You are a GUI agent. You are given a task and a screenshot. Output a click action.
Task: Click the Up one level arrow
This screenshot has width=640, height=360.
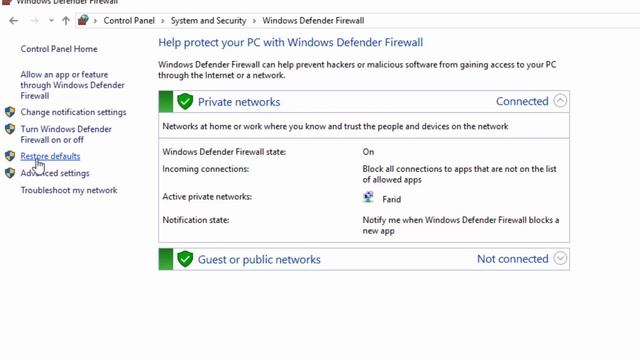click(66, 20)
